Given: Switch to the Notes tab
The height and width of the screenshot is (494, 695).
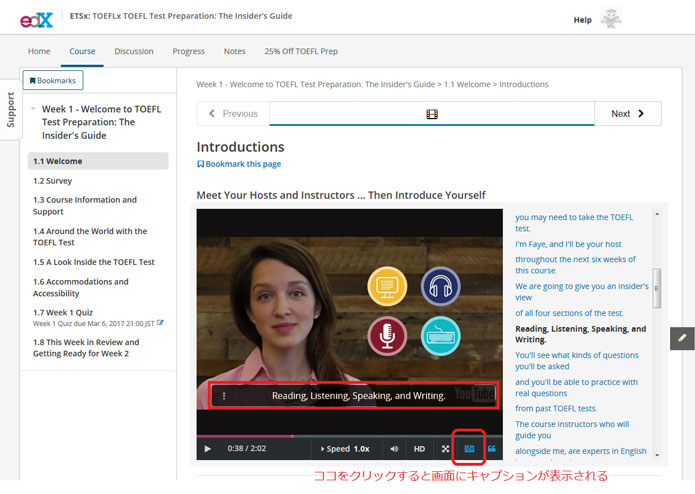Looking at the screenshot, I should pyautogui.click(x=234, y=51).
